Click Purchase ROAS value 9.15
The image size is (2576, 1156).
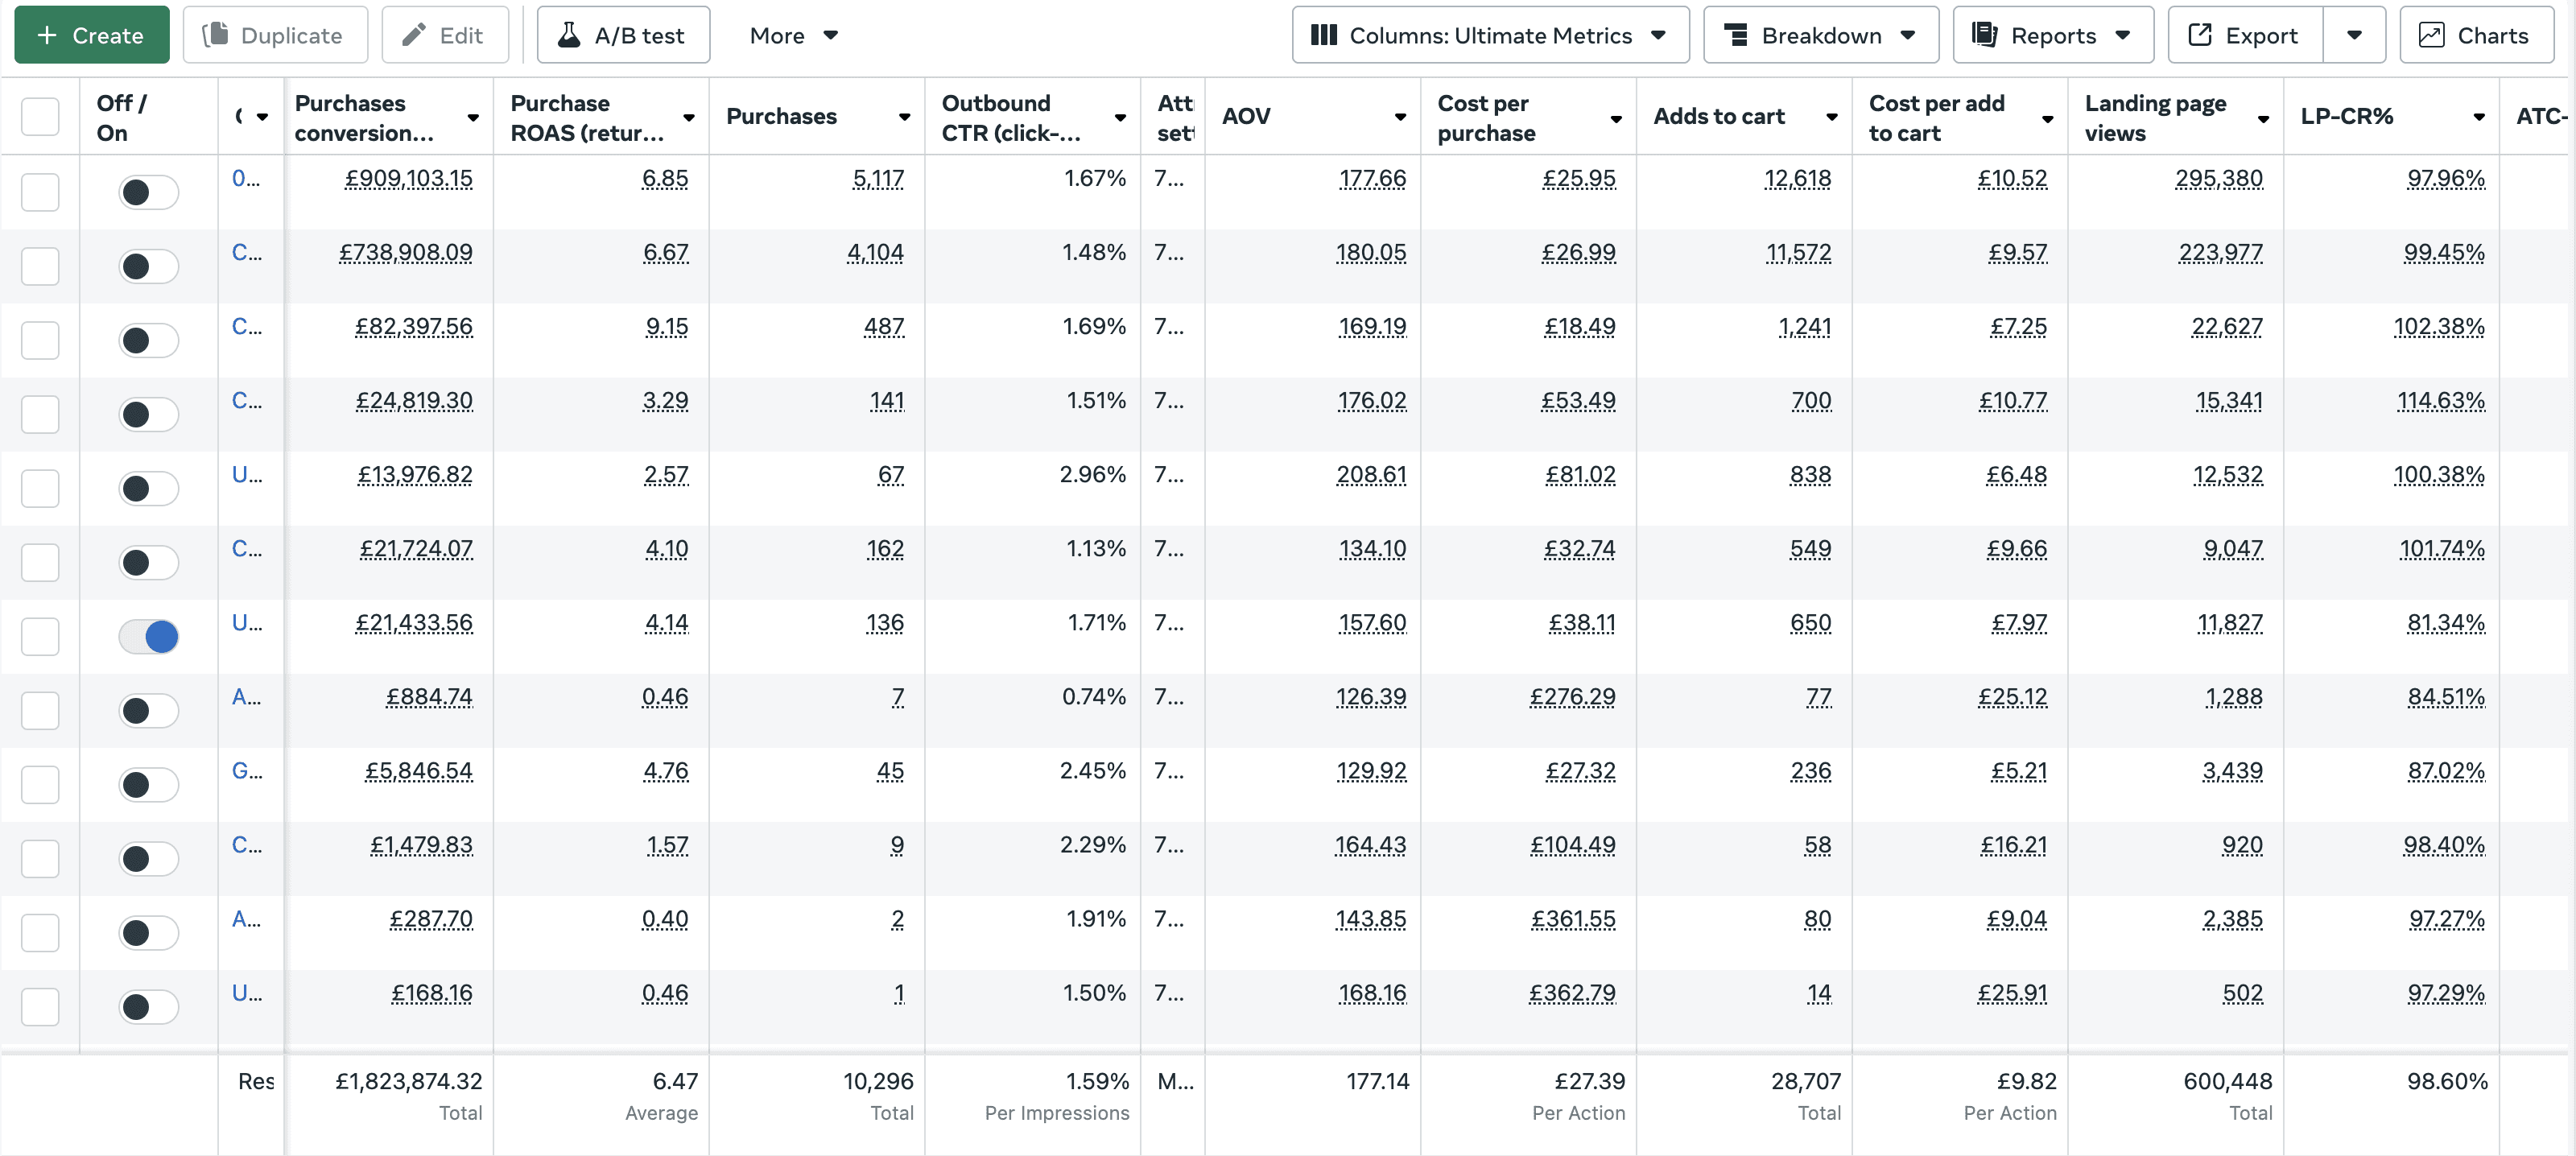667,328
